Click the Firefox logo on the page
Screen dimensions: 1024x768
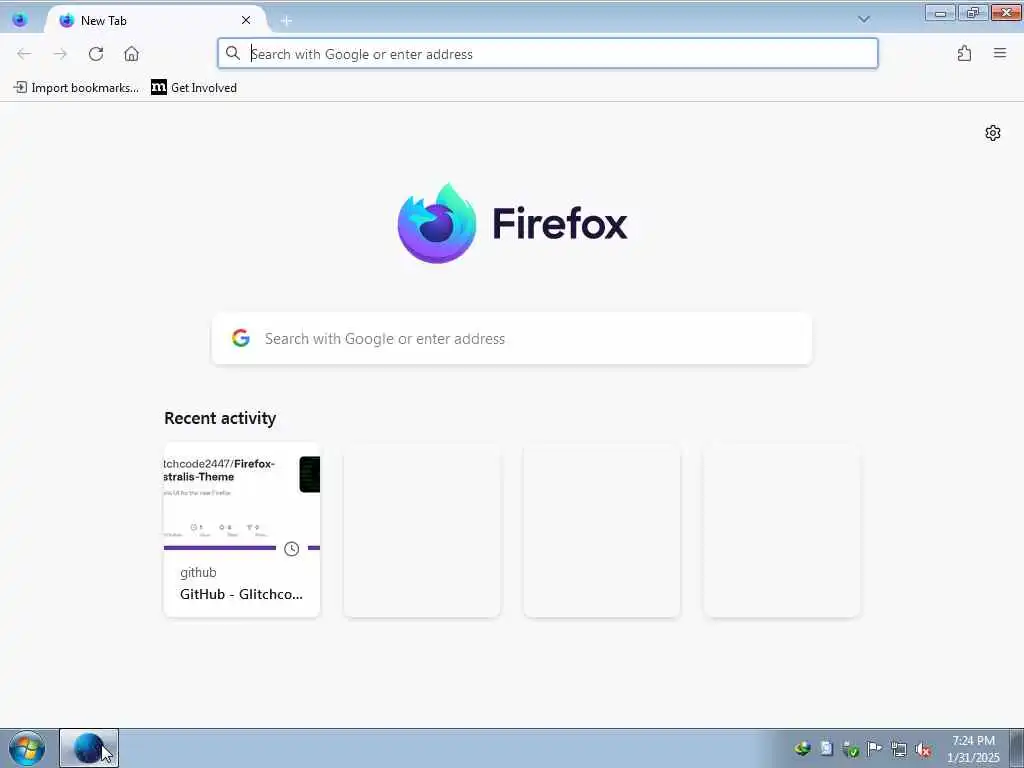[x=513, y=223]
